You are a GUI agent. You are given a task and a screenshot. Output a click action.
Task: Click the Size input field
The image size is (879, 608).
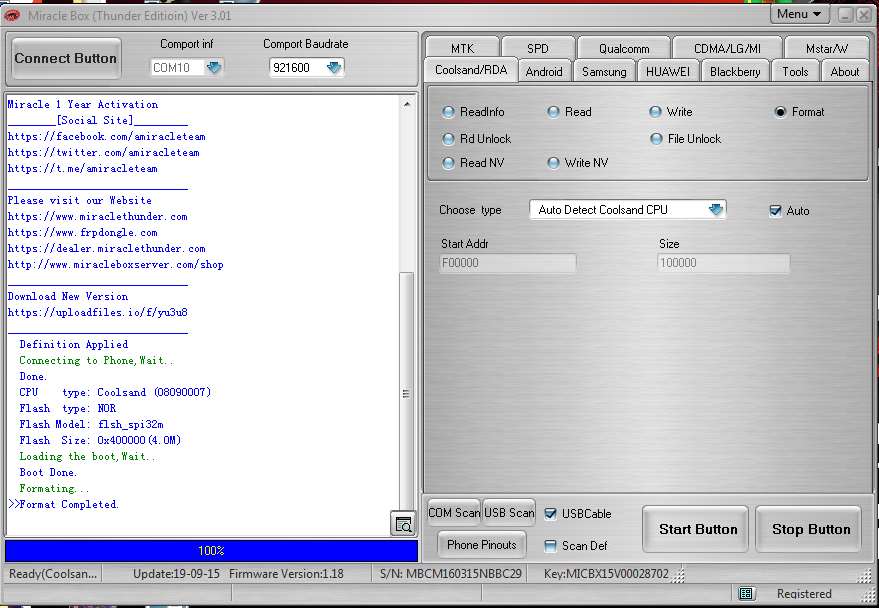[x=724, y=263]
